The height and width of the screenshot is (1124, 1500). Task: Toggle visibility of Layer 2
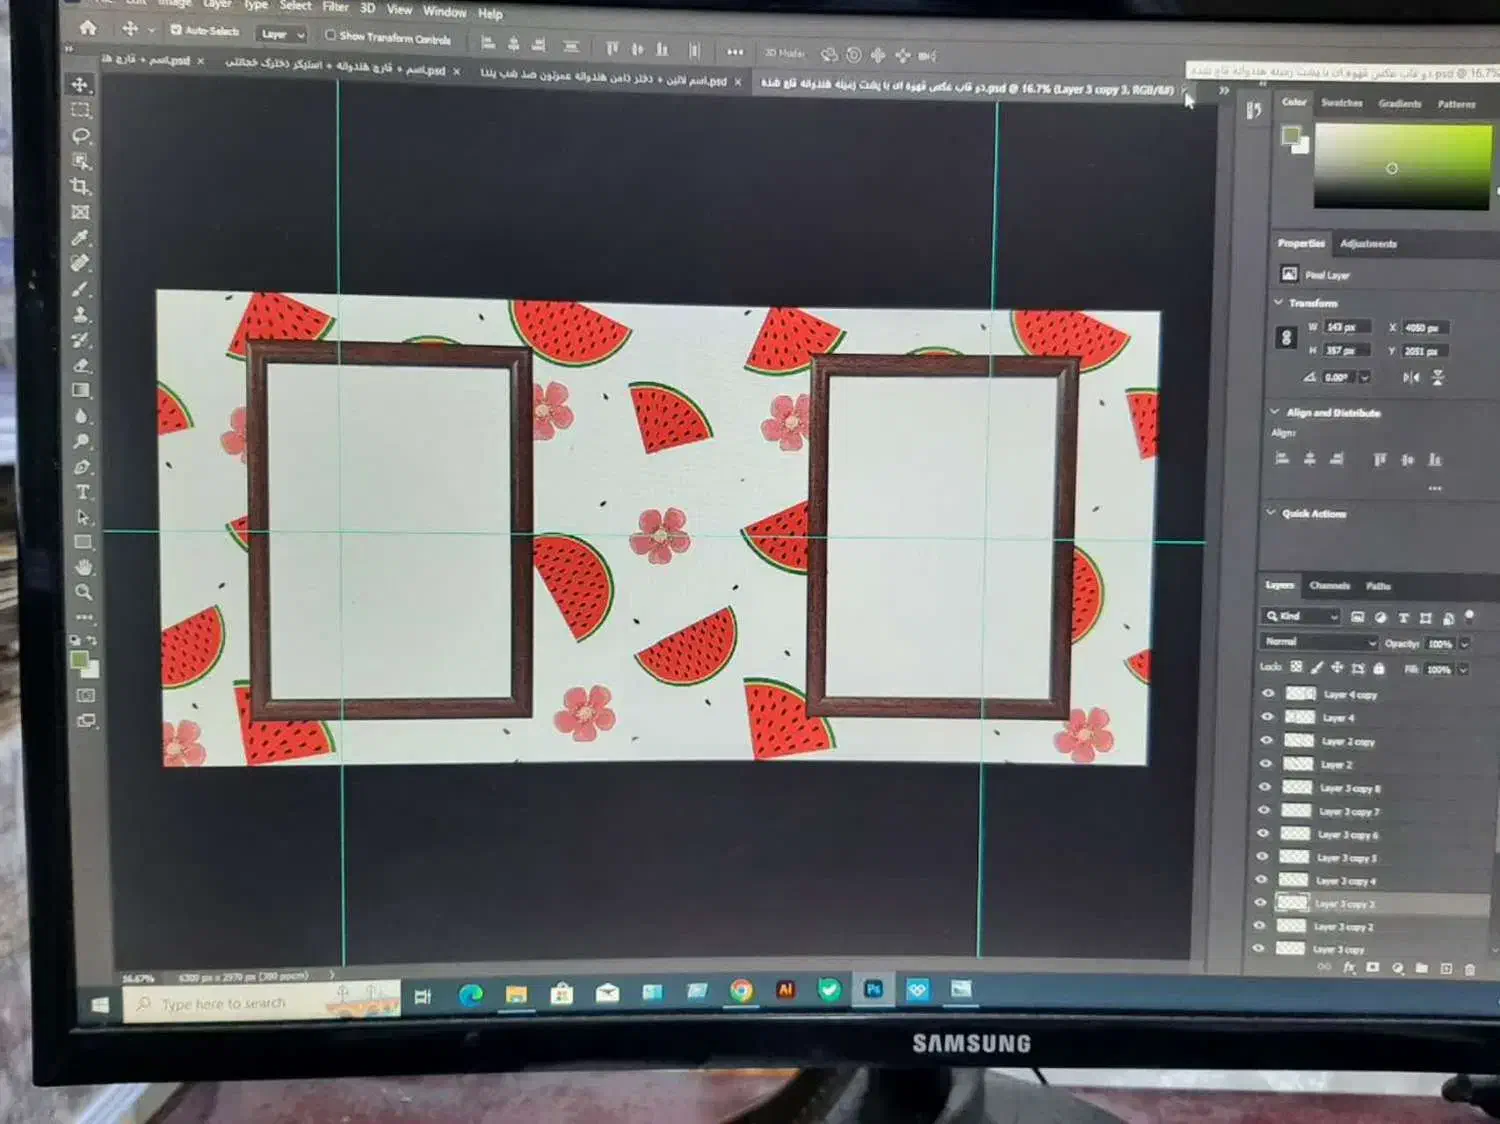pos(1265,763)
